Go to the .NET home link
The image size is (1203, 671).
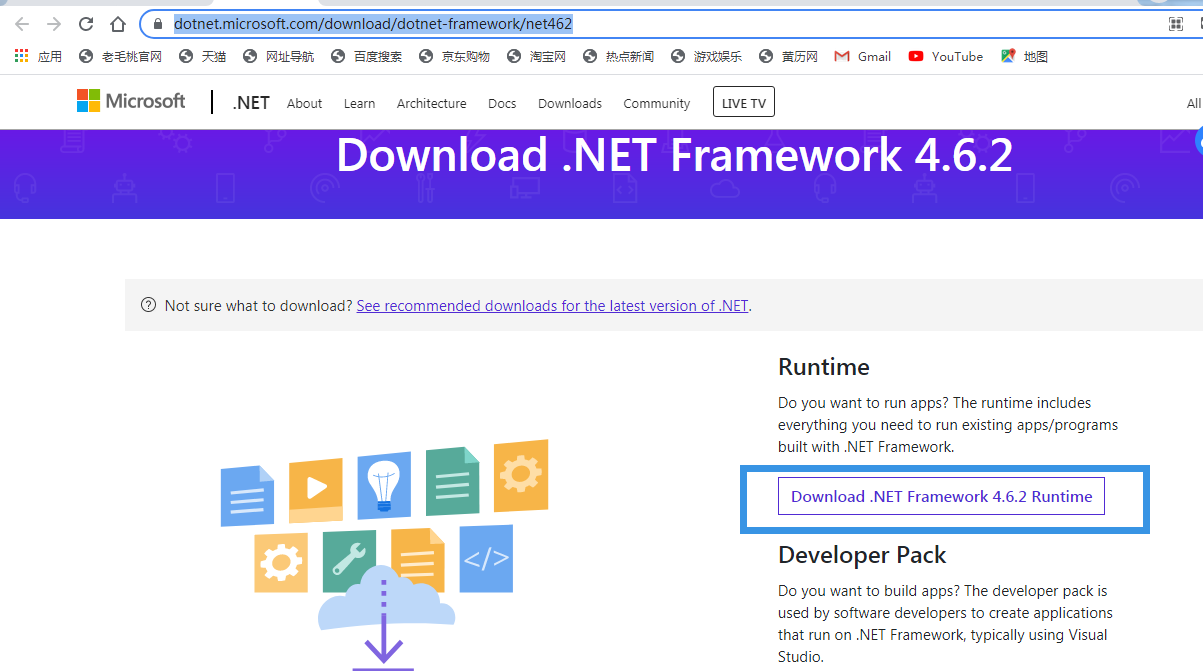click(x=251, y=102)
